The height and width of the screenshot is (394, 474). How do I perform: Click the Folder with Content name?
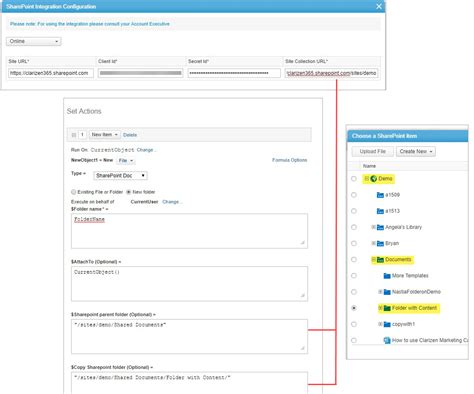(x=414, y=308)
